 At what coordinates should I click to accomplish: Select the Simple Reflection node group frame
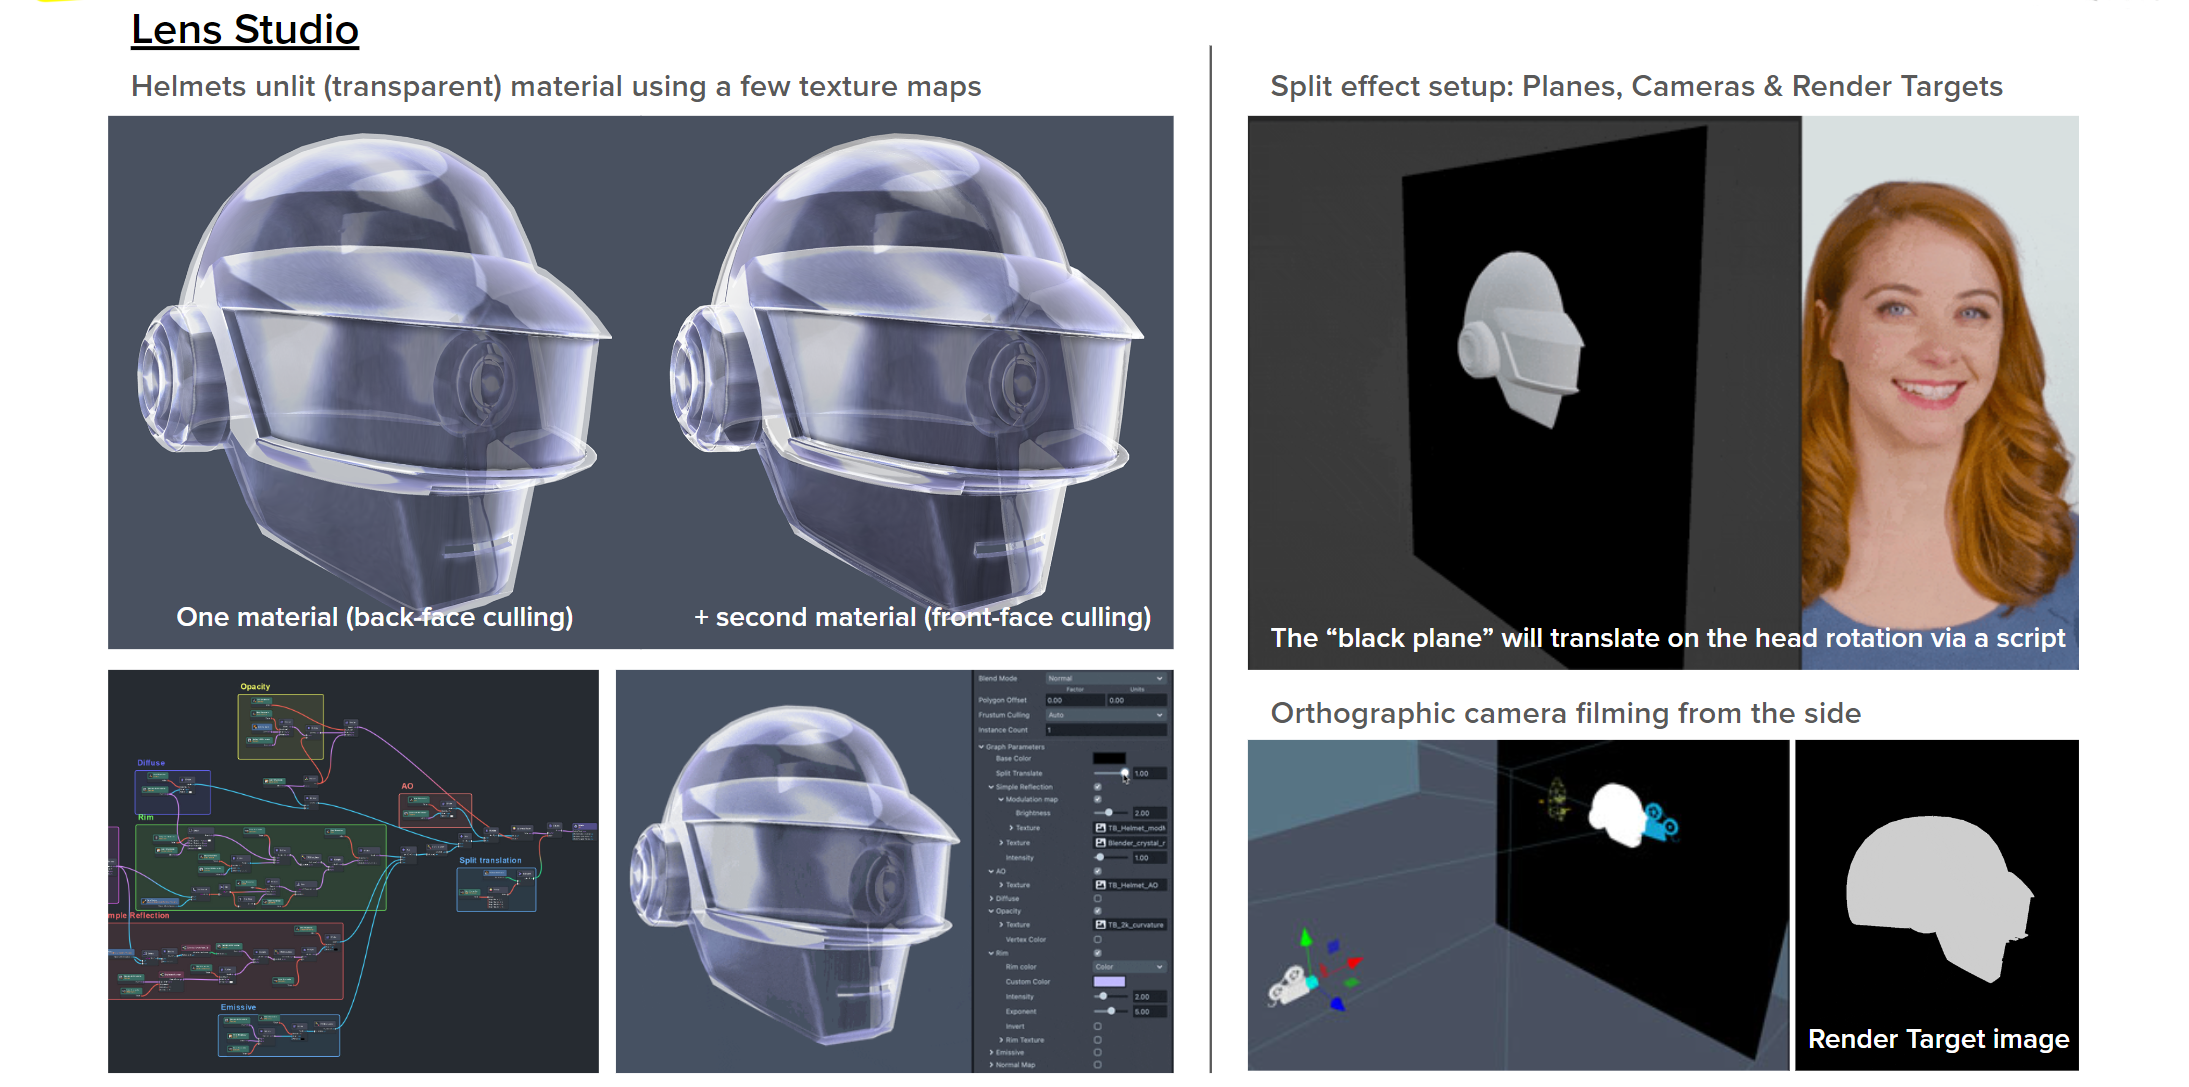click(x=226, y=960)
